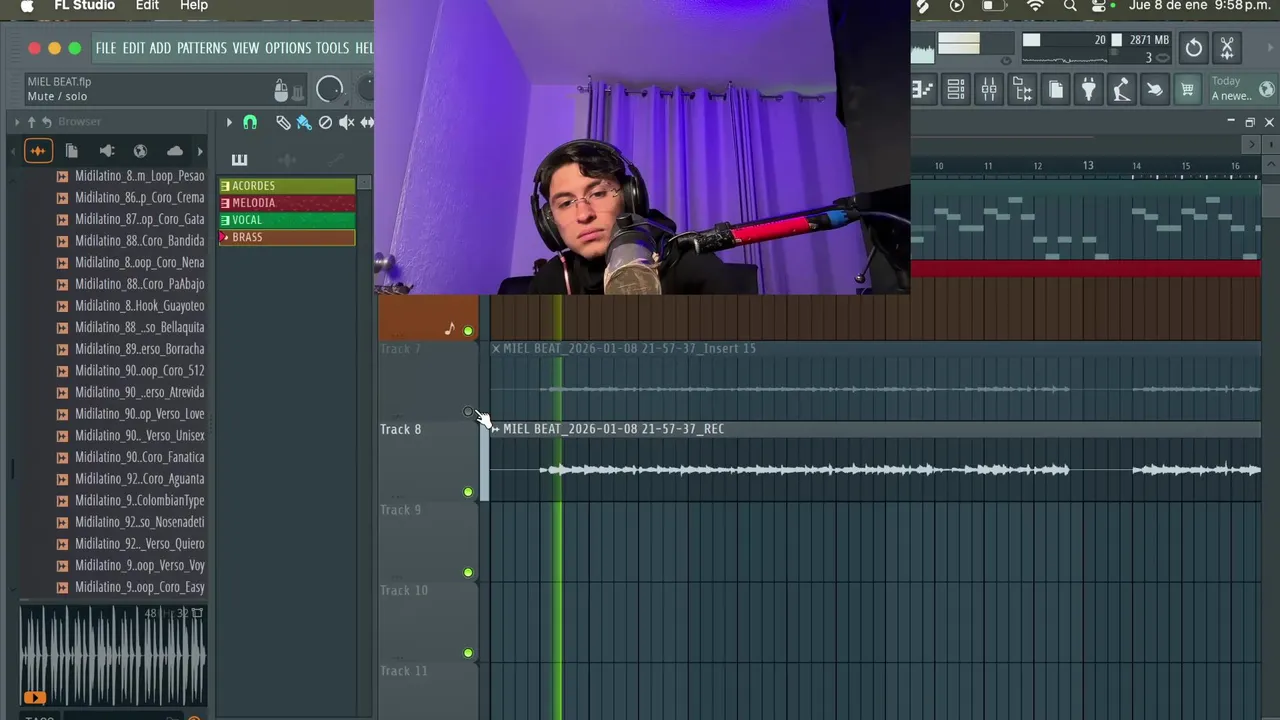Open the project picker pages icon
This screenshot has height=720, width=1280.
(x=1055, y=90)
